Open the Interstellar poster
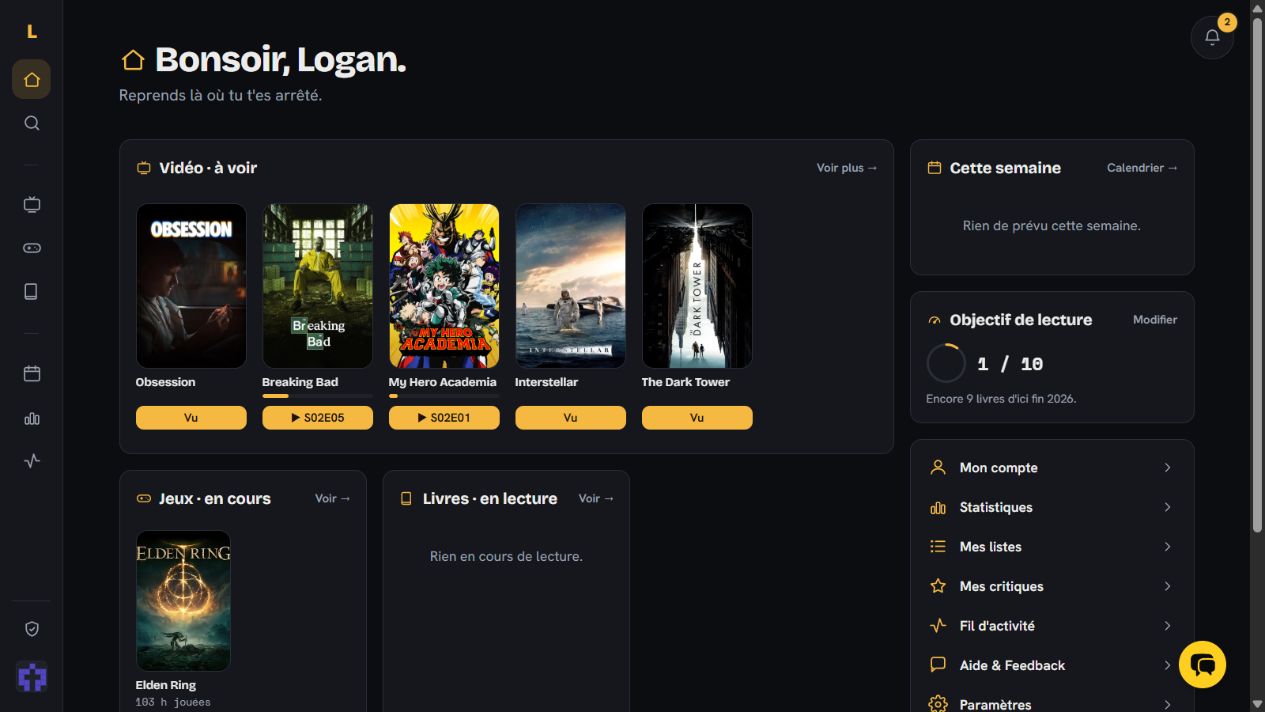Screen dimensions: 1265x712 [x=570, y=286]
